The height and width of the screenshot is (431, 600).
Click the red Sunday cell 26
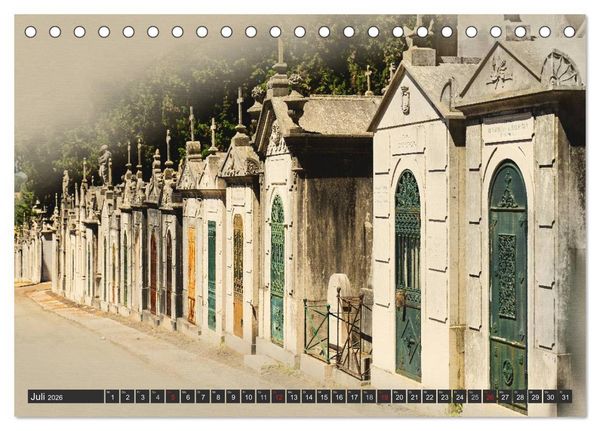490,397
